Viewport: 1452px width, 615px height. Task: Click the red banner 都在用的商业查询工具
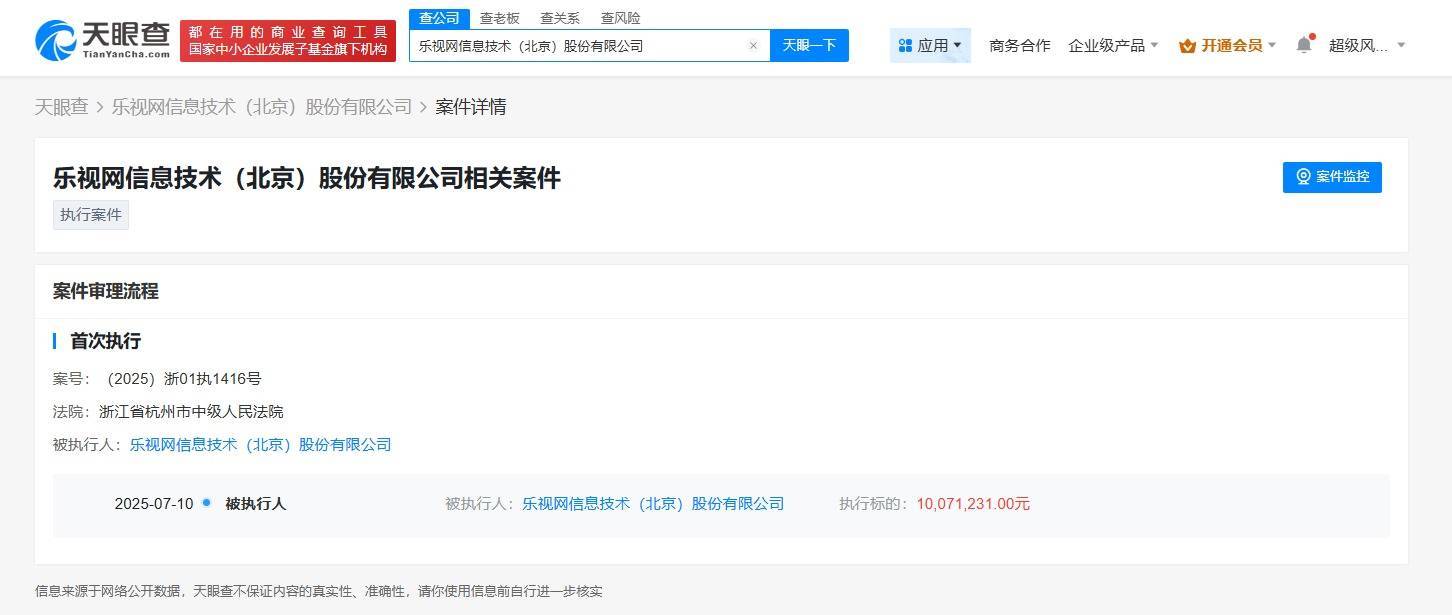click(x=288, y=41)
